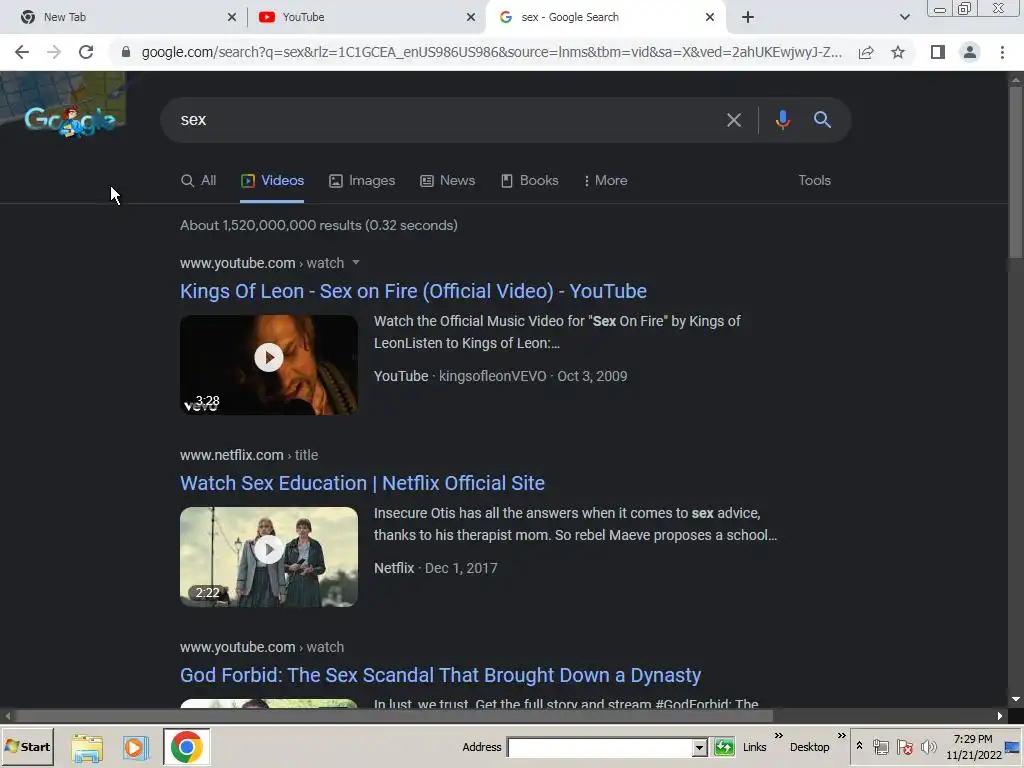Image resolution: width=1024 pixels, height=768 pixels.
Task: Click the scroll right arrow at bottom
Action: click(1000, 716)
